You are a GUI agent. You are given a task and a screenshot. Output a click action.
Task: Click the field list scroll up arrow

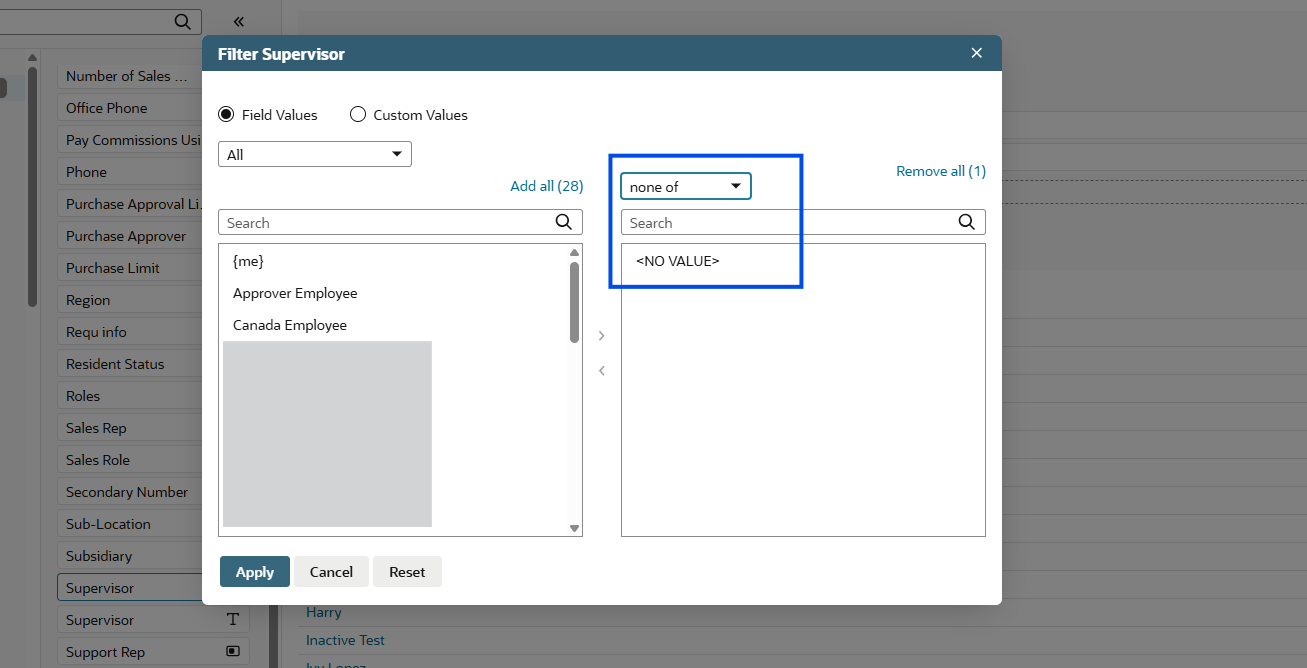tap(32, 57)
